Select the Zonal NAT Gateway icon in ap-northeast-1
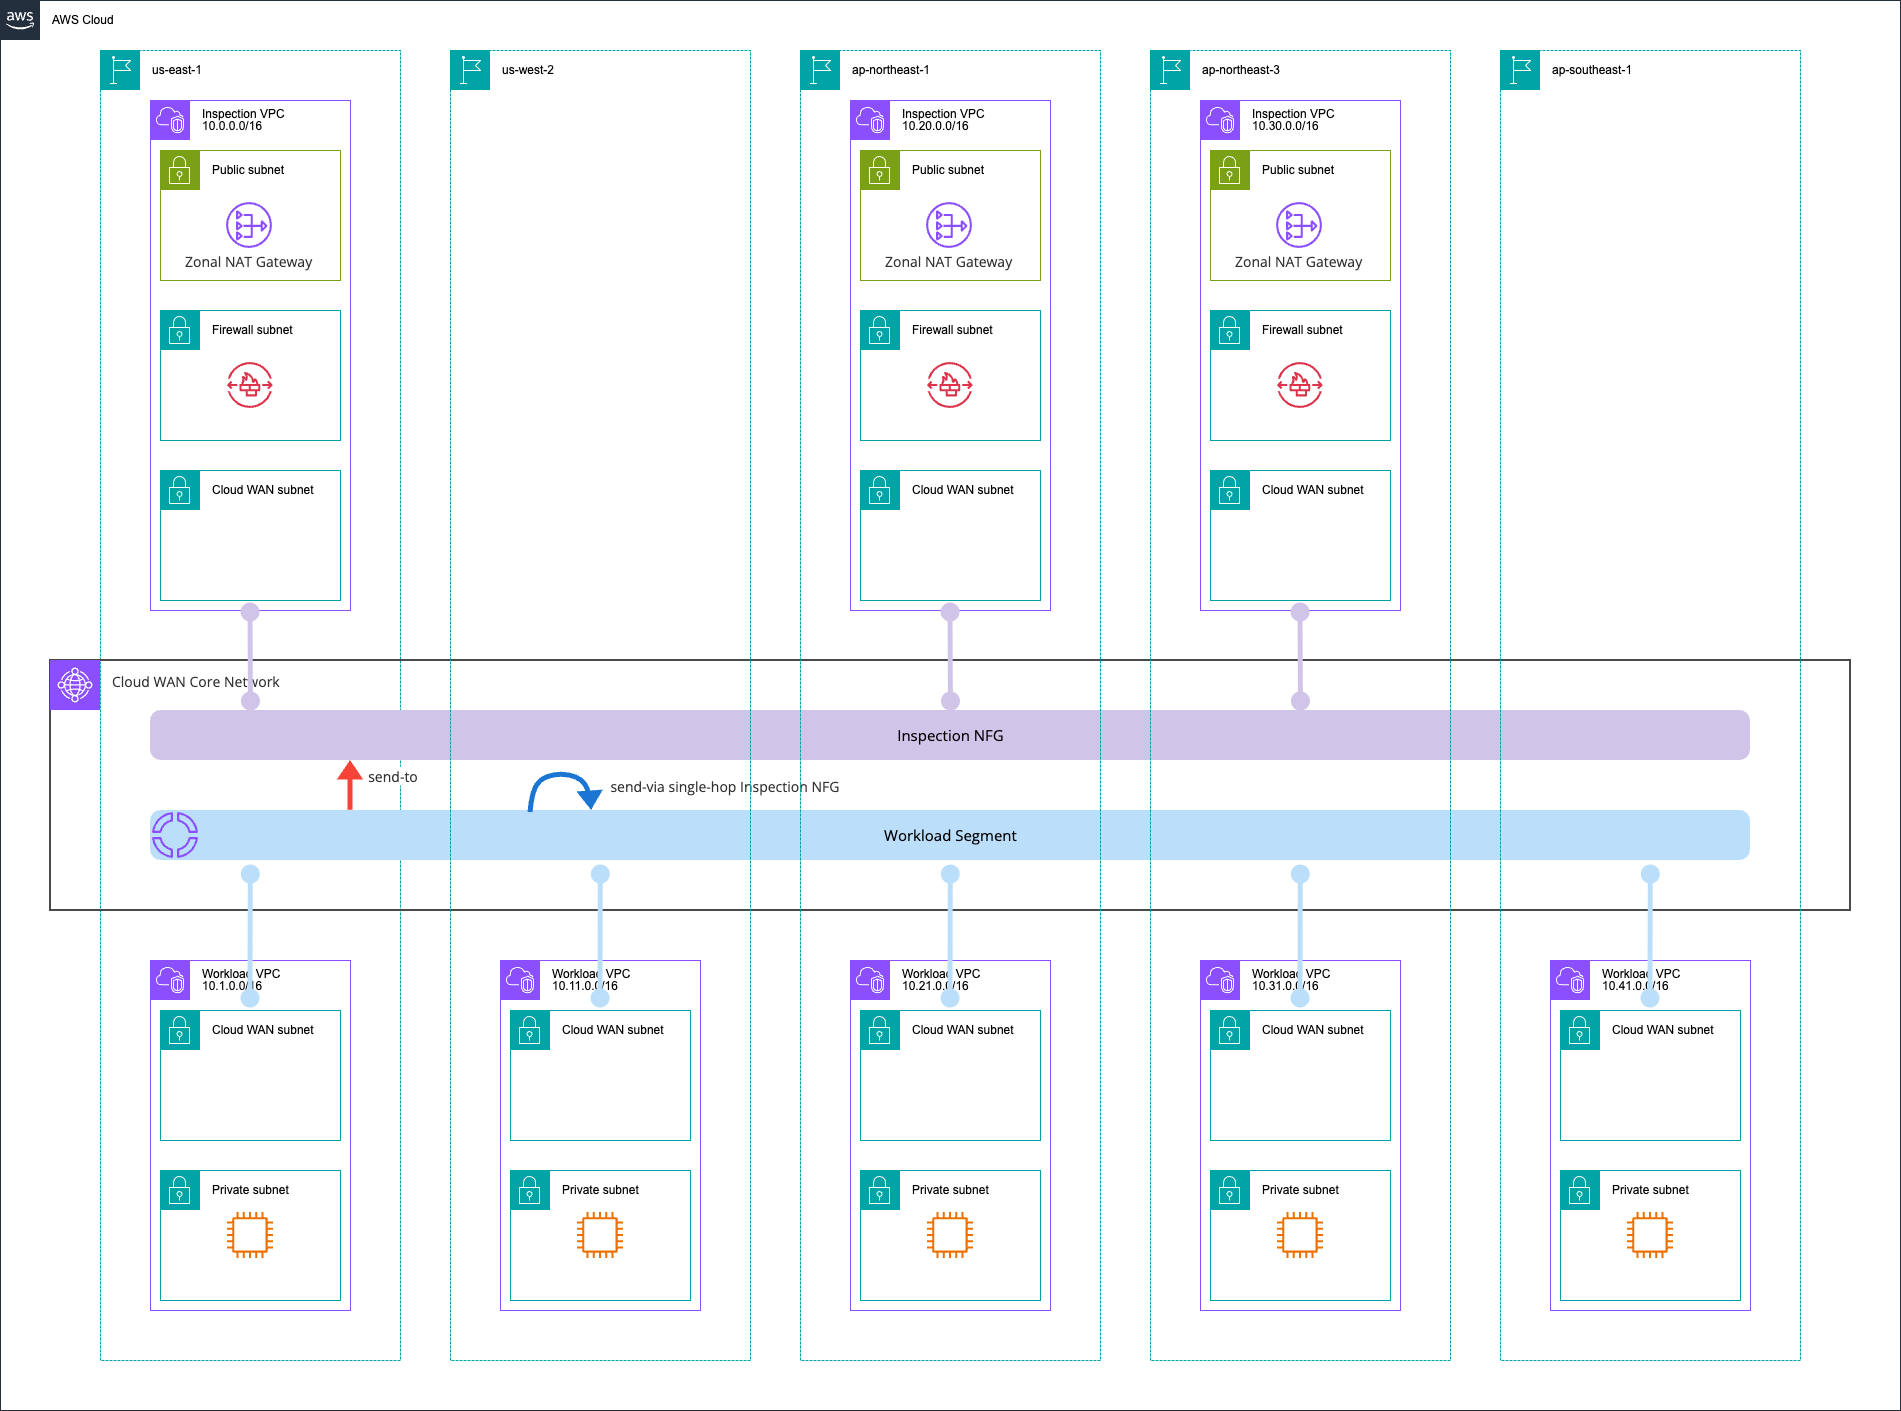 (x=949, y=225)
